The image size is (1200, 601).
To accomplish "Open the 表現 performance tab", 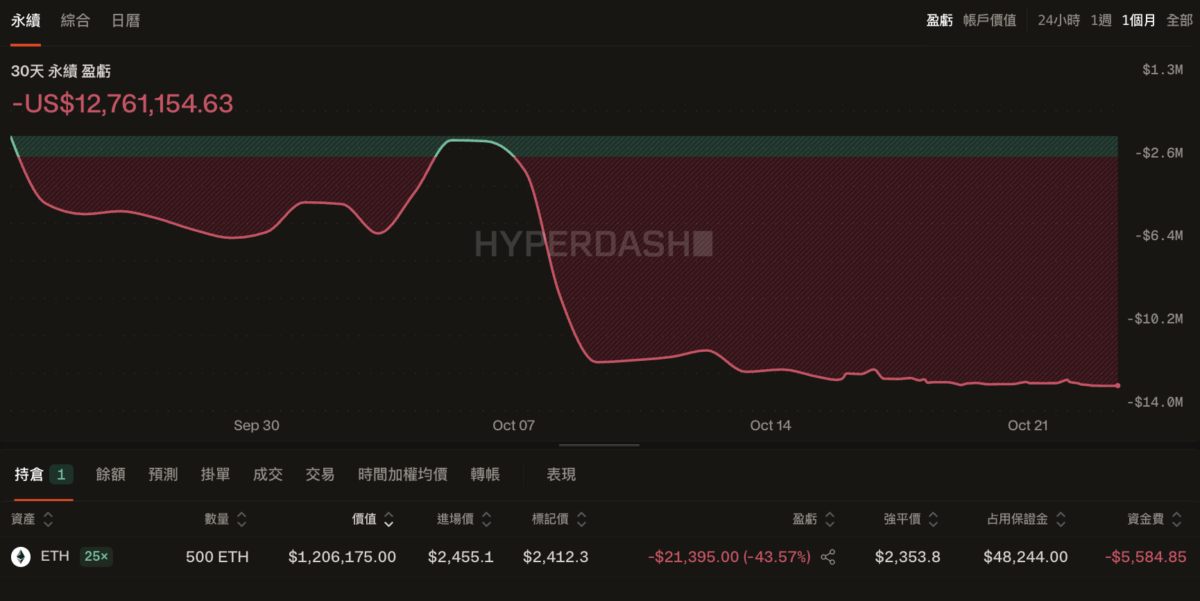I will tap(561, 475).
